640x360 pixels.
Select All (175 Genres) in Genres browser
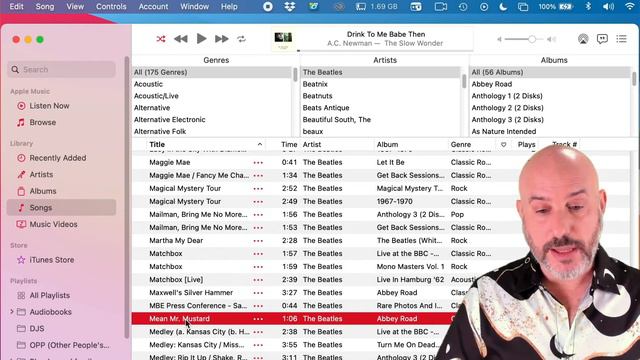tap(212, 72)
